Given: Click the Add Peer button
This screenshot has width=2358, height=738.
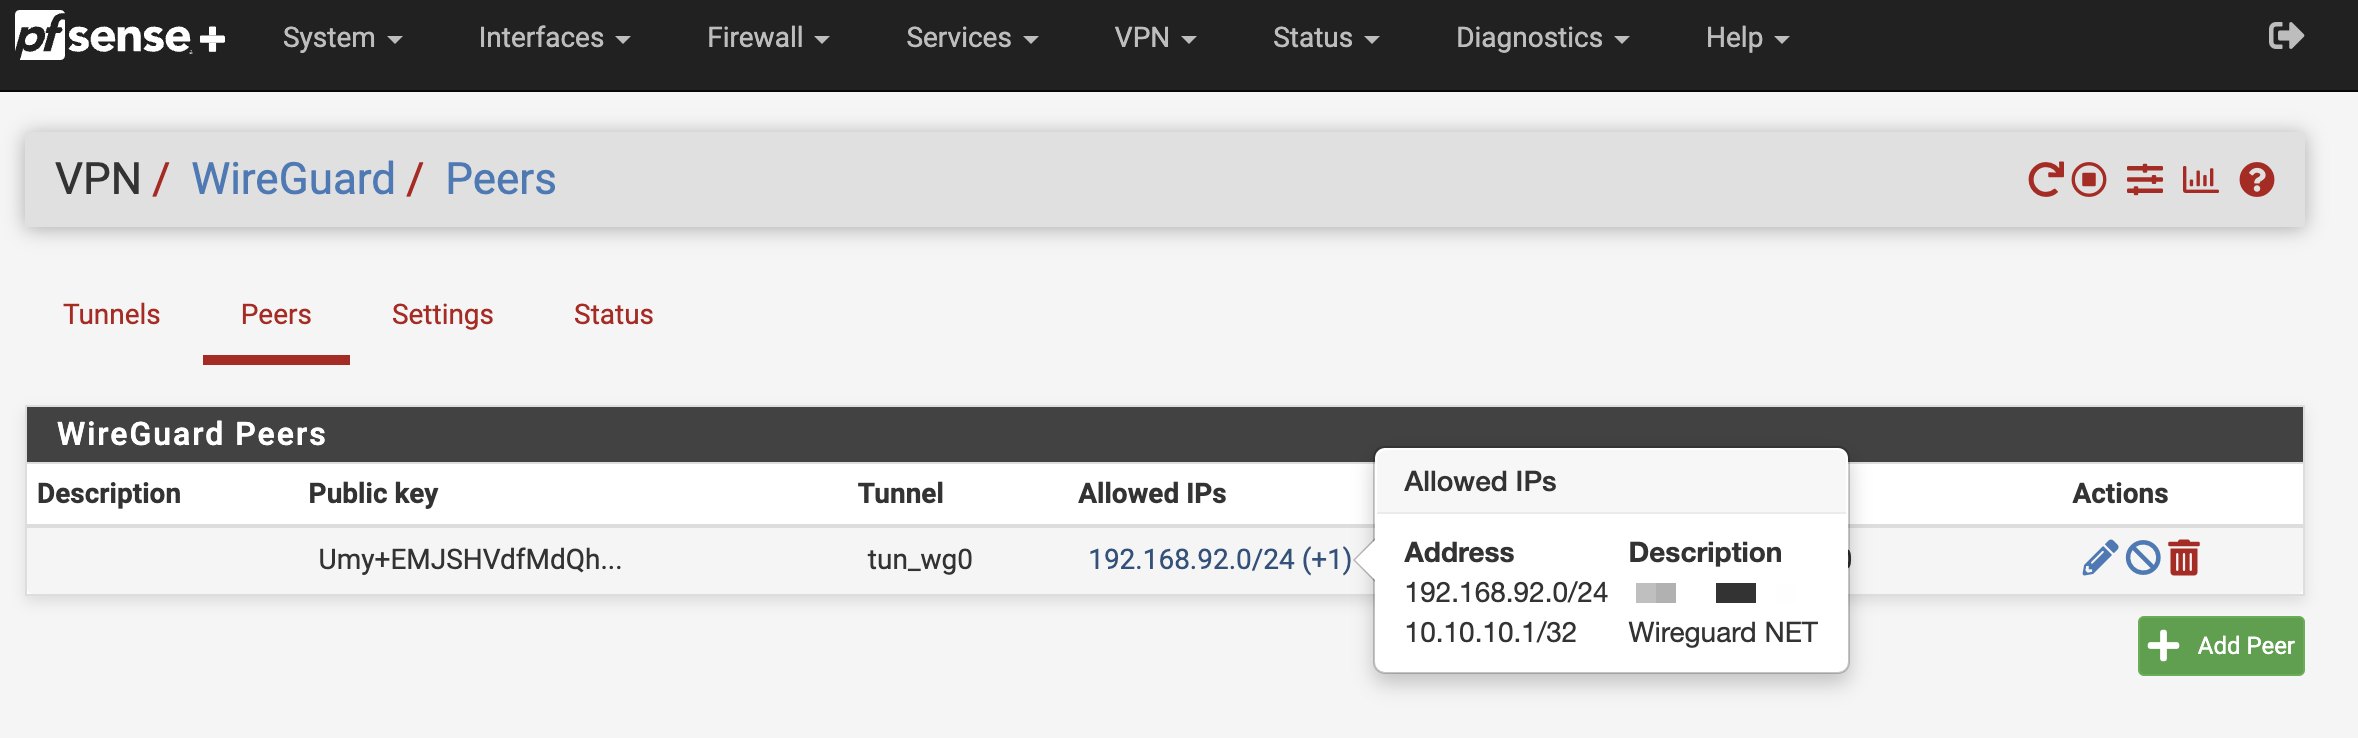Looking at the screenshot, I should coord(2221,646).
